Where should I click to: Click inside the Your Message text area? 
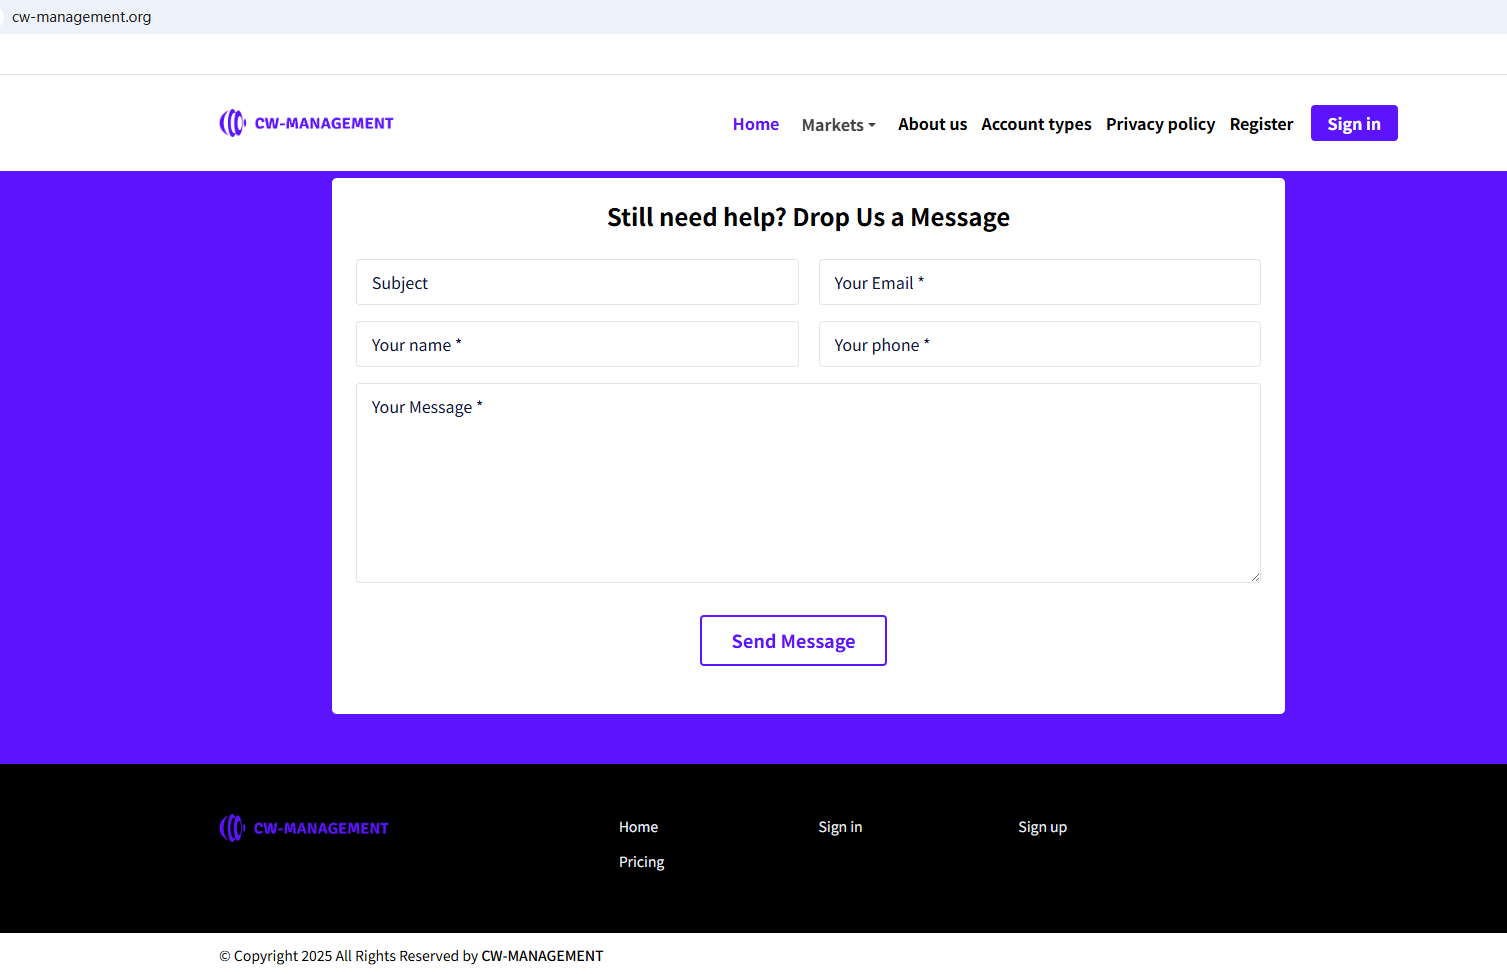808,483
